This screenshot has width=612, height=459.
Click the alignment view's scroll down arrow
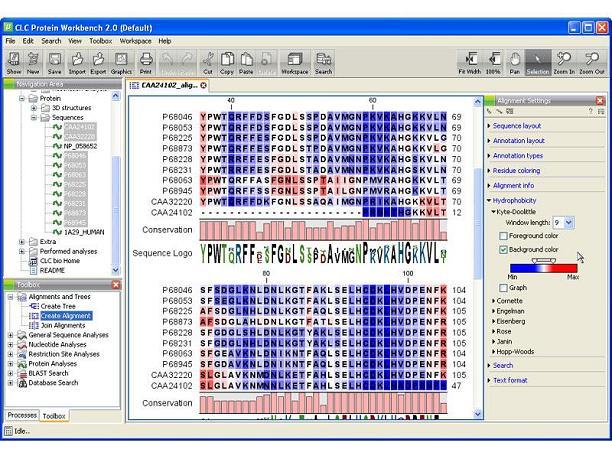click(478, 414)
